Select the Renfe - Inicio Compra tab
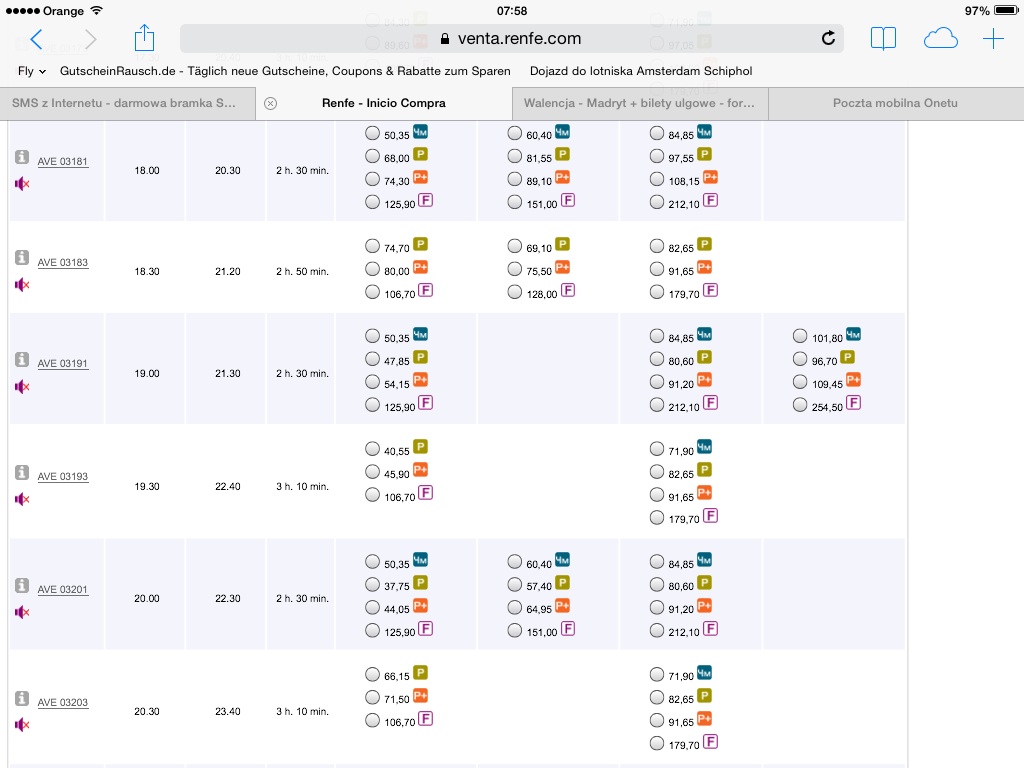Image resolution: width=1024 pixels, height=768 pixels. click(x=384, y=103)
